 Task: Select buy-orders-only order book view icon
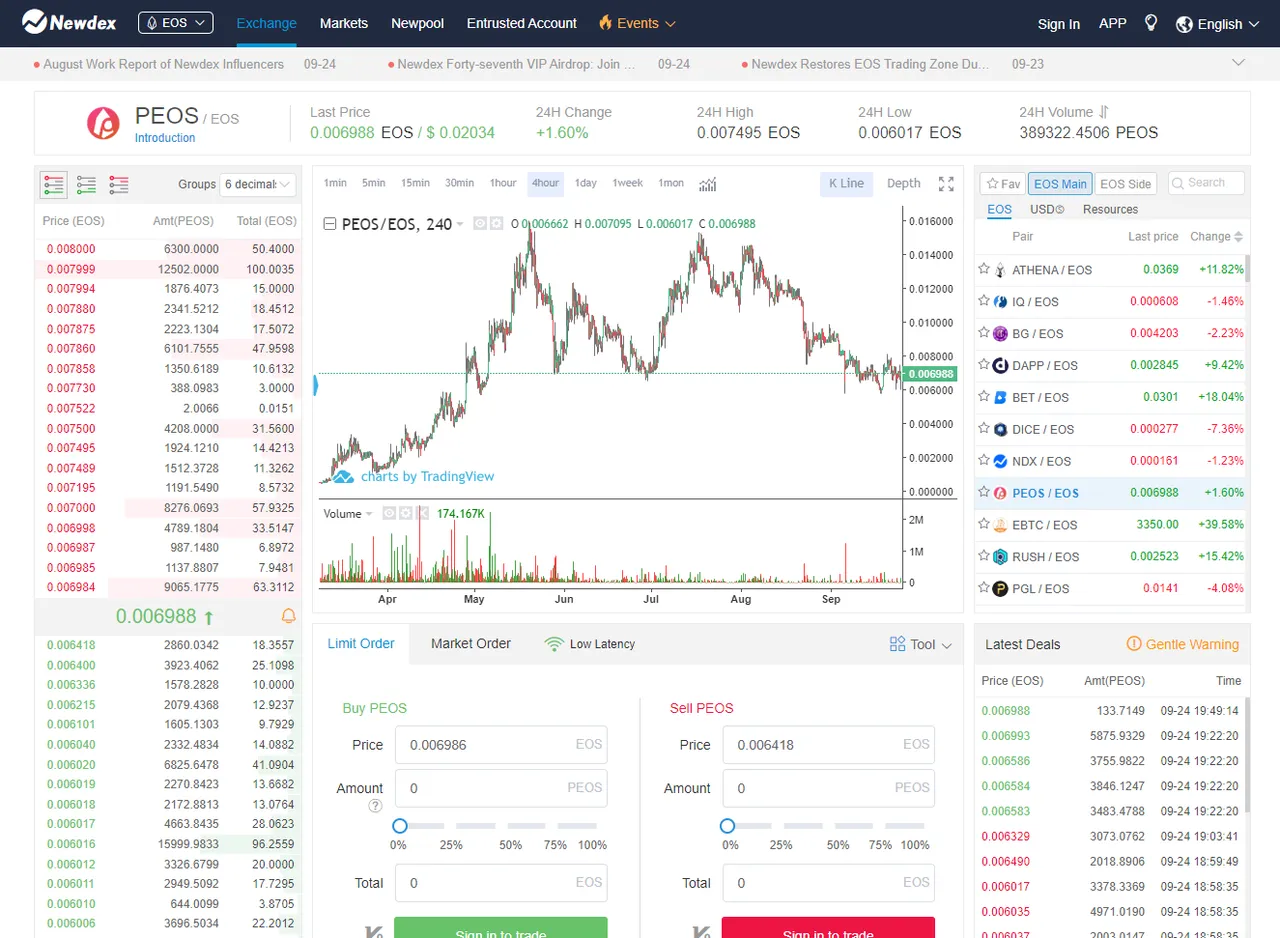(87, 184)
